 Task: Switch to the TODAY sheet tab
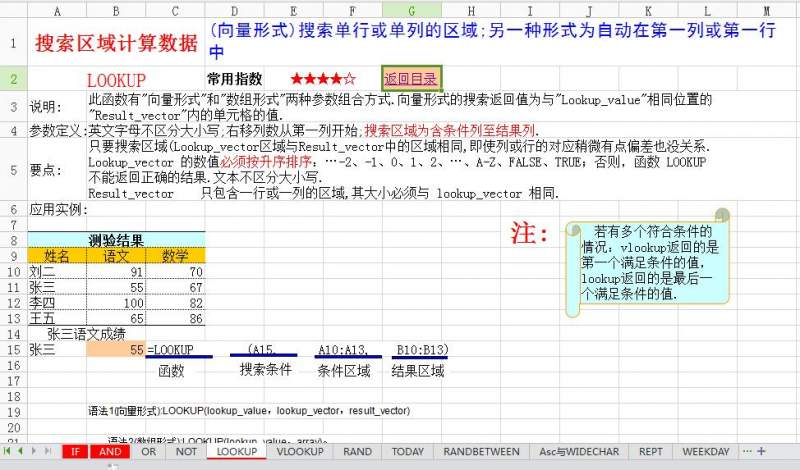click(408, 452)
